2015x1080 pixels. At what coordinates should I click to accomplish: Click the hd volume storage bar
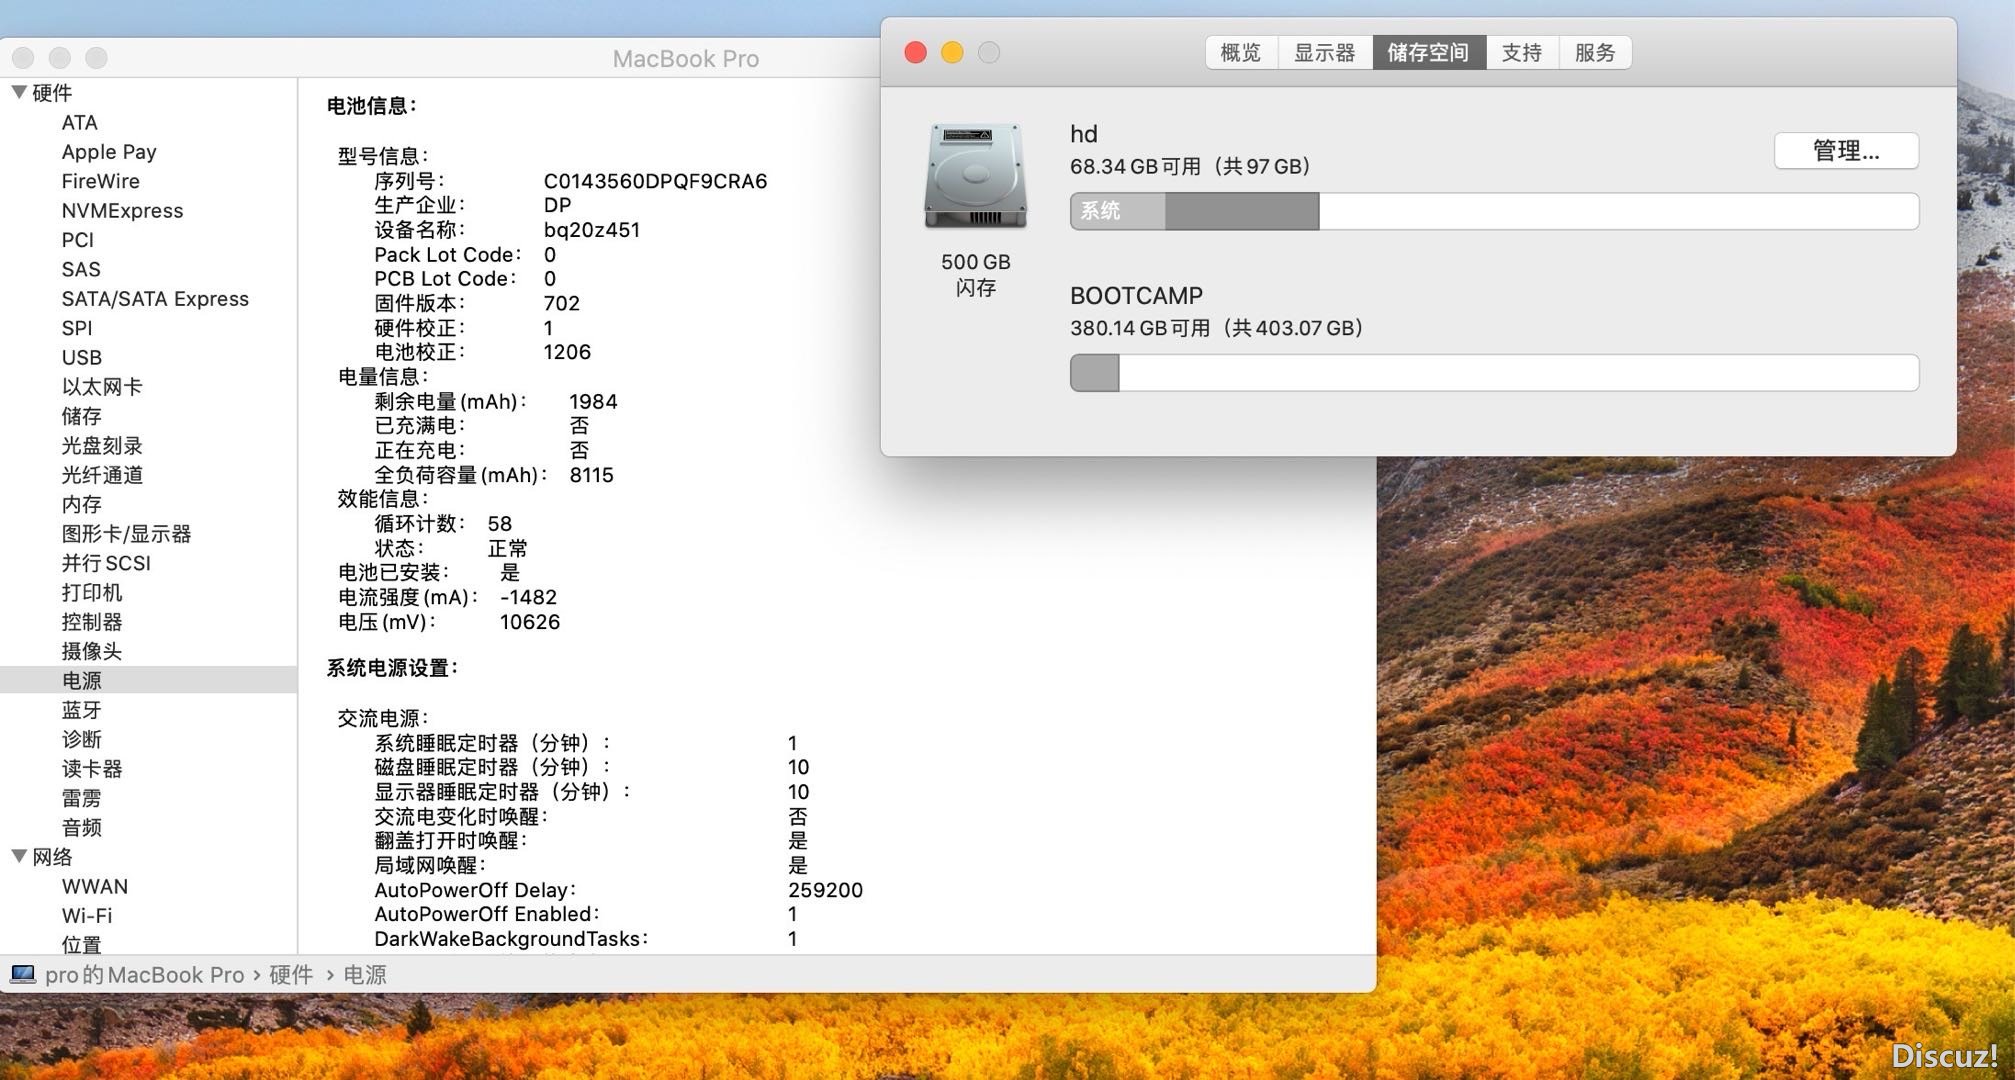pos(1494,211)
